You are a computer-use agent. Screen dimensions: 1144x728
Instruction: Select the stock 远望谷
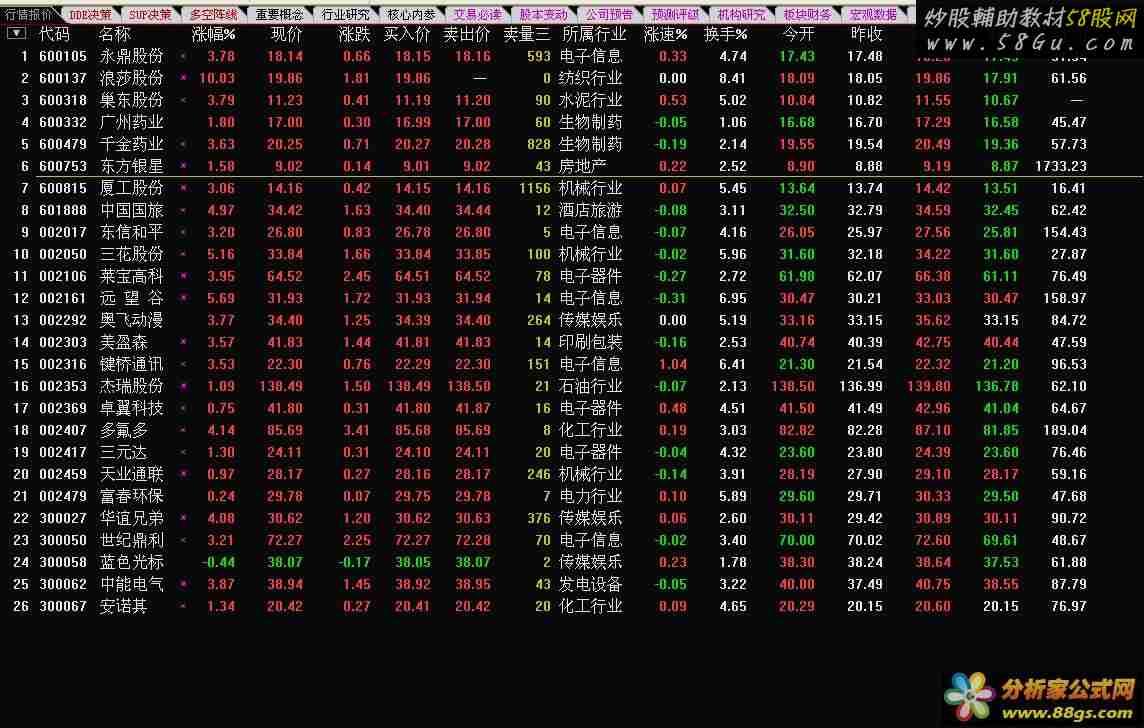131,298
